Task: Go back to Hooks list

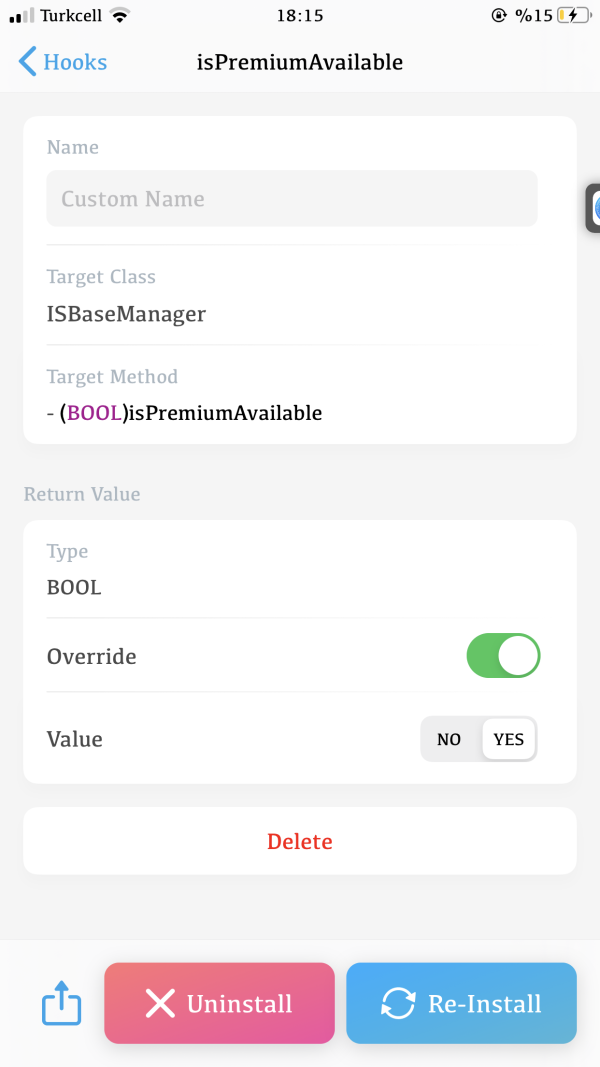Action: (x=74, y=62)
